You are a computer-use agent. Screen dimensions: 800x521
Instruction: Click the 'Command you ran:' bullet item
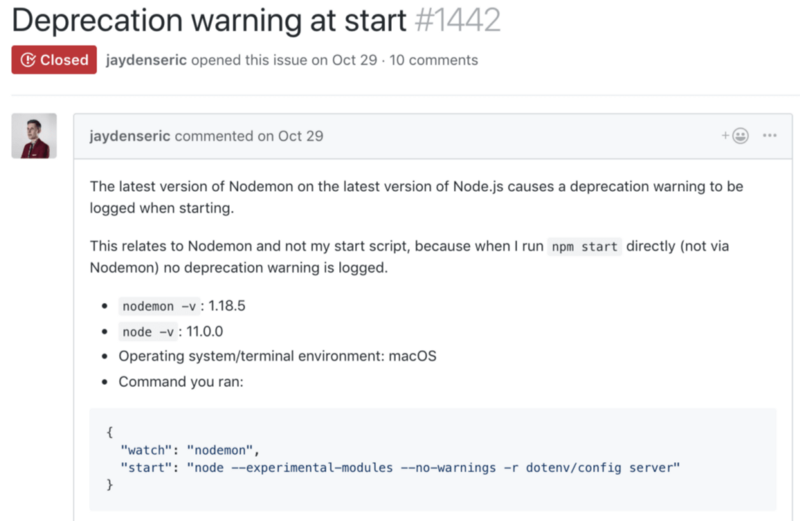[176, 381]
